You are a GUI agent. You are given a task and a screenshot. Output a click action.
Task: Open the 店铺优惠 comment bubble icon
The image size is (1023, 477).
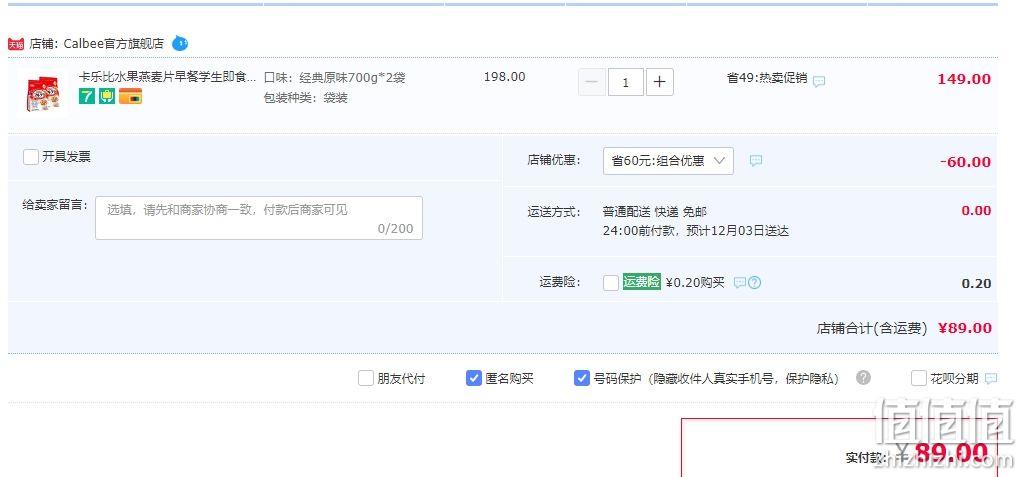(x=756, y=160)
